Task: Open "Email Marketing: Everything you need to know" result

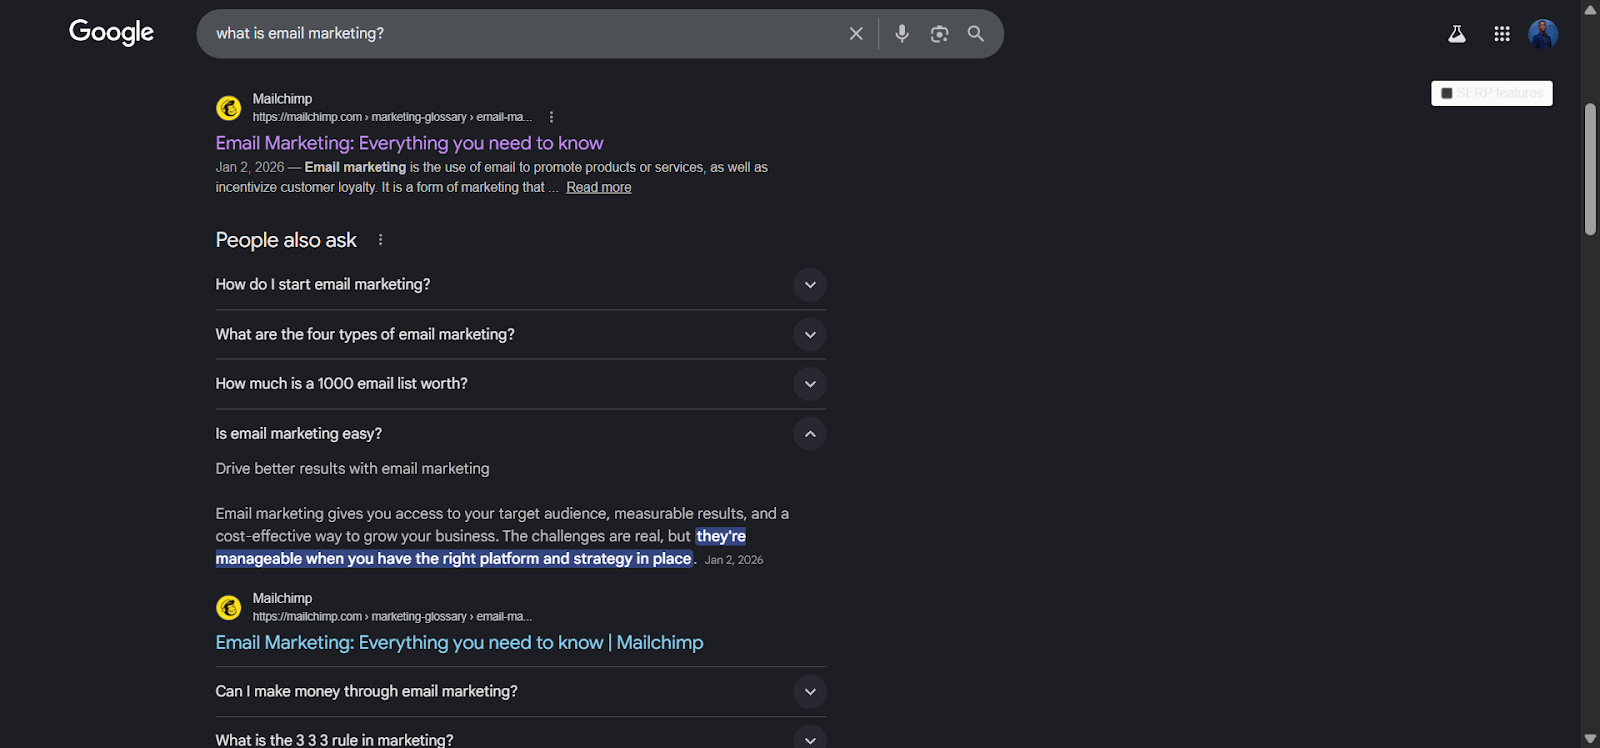Action: click(x=409, y=143)
